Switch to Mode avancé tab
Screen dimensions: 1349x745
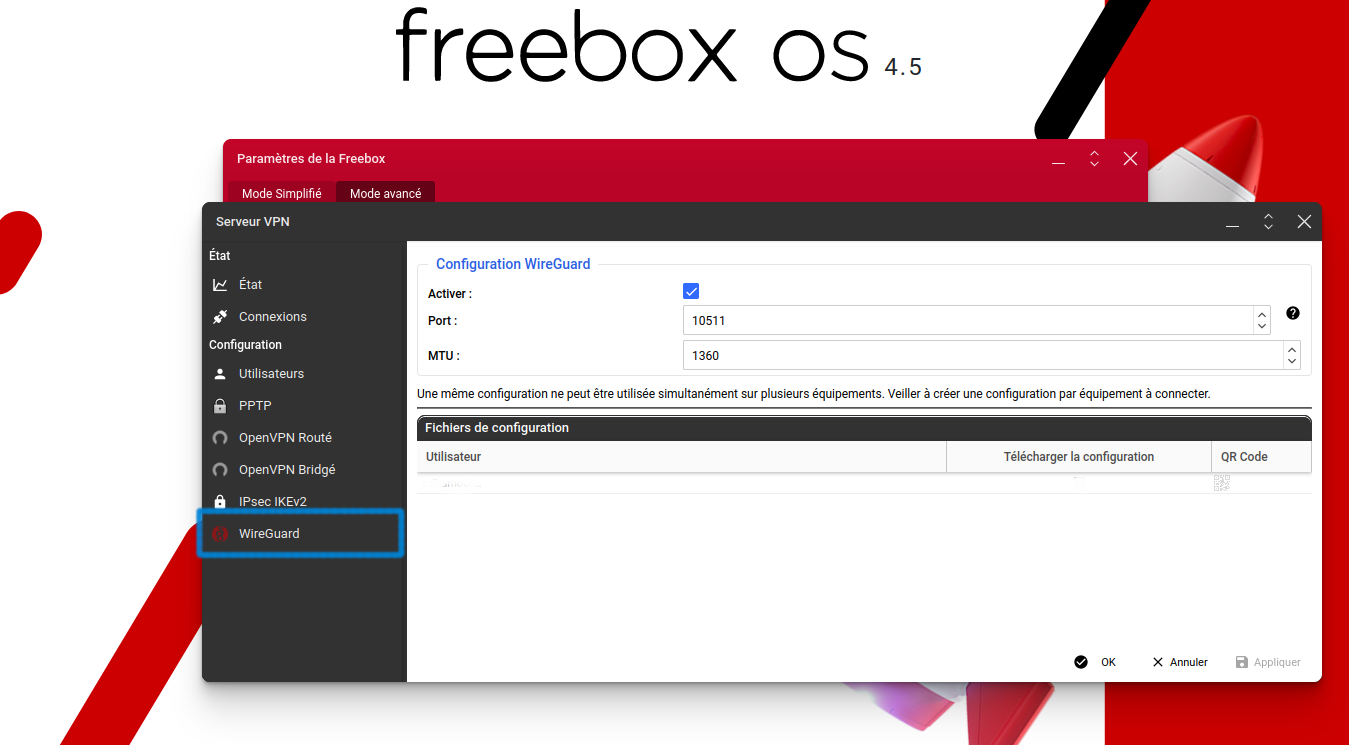386,193
